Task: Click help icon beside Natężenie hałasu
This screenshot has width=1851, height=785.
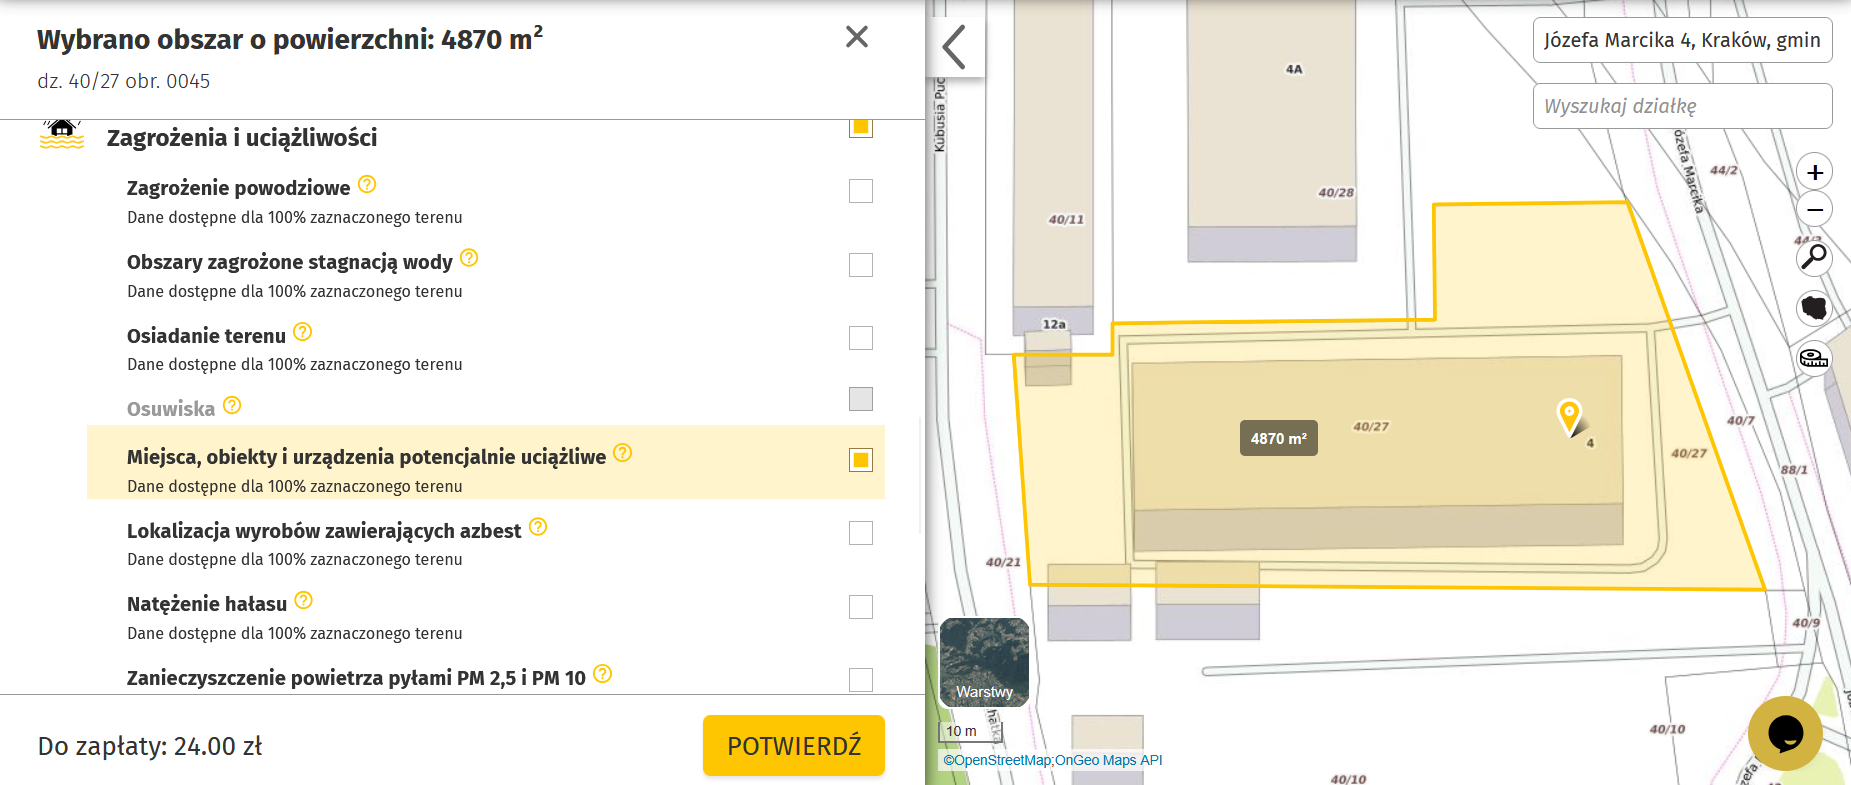Action: tap(304, 601)
